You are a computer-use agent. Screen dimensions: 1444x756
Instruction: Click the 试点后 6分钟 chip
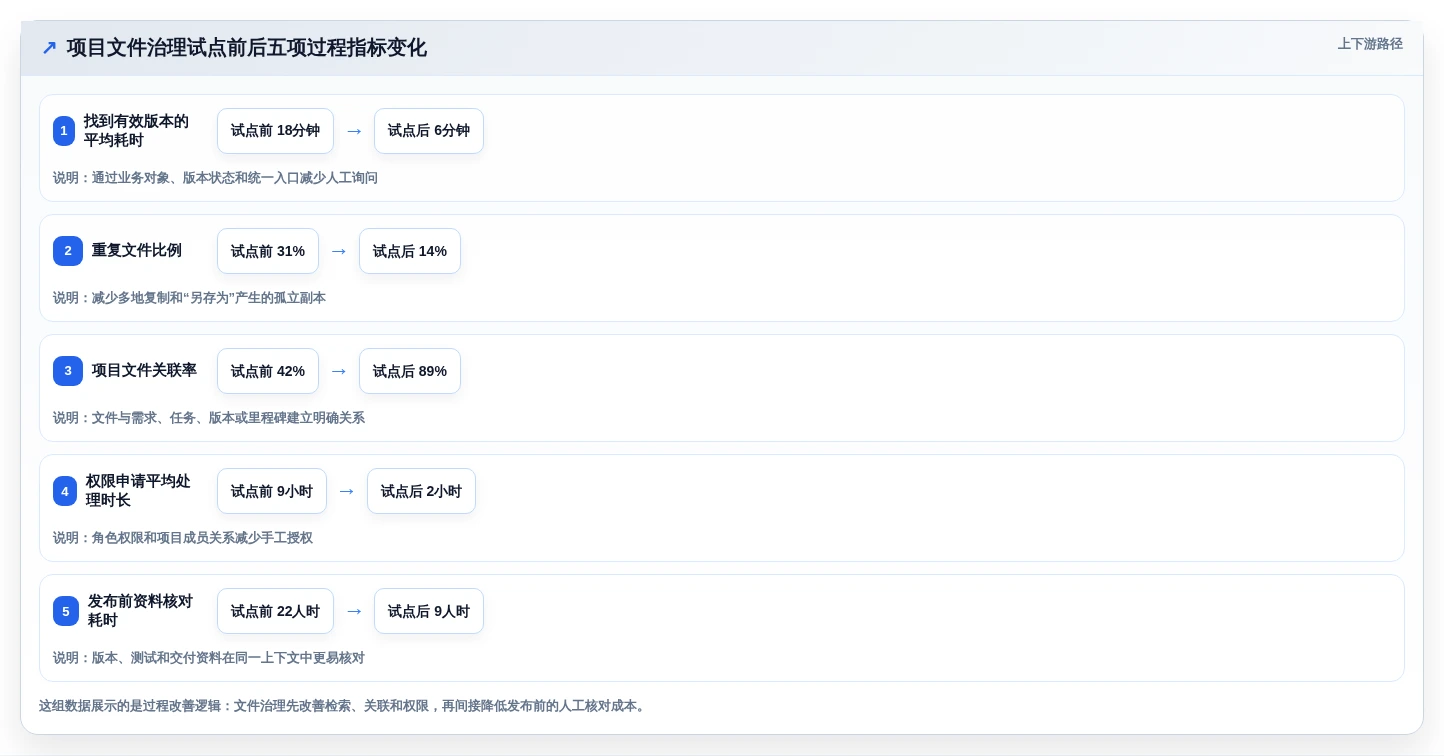coord(429,131)
